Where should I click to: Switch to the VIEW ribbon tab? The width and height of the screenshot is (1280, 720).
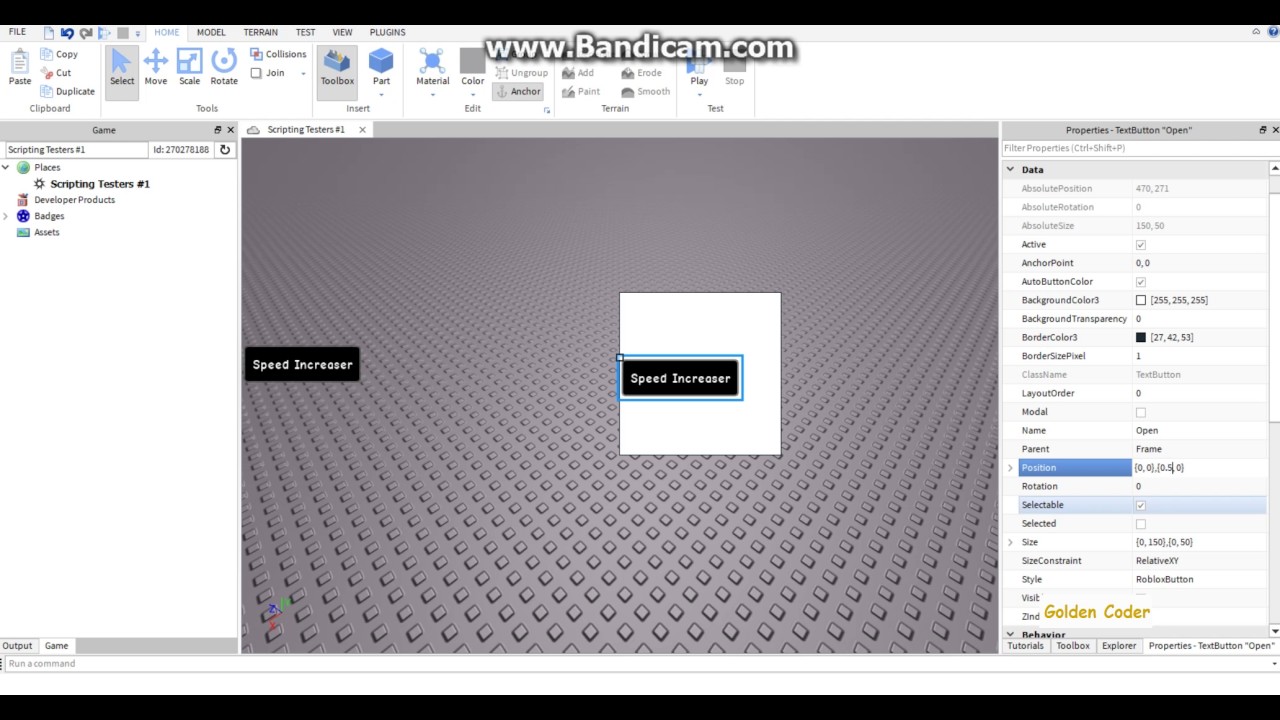click(x=342, y=32)
